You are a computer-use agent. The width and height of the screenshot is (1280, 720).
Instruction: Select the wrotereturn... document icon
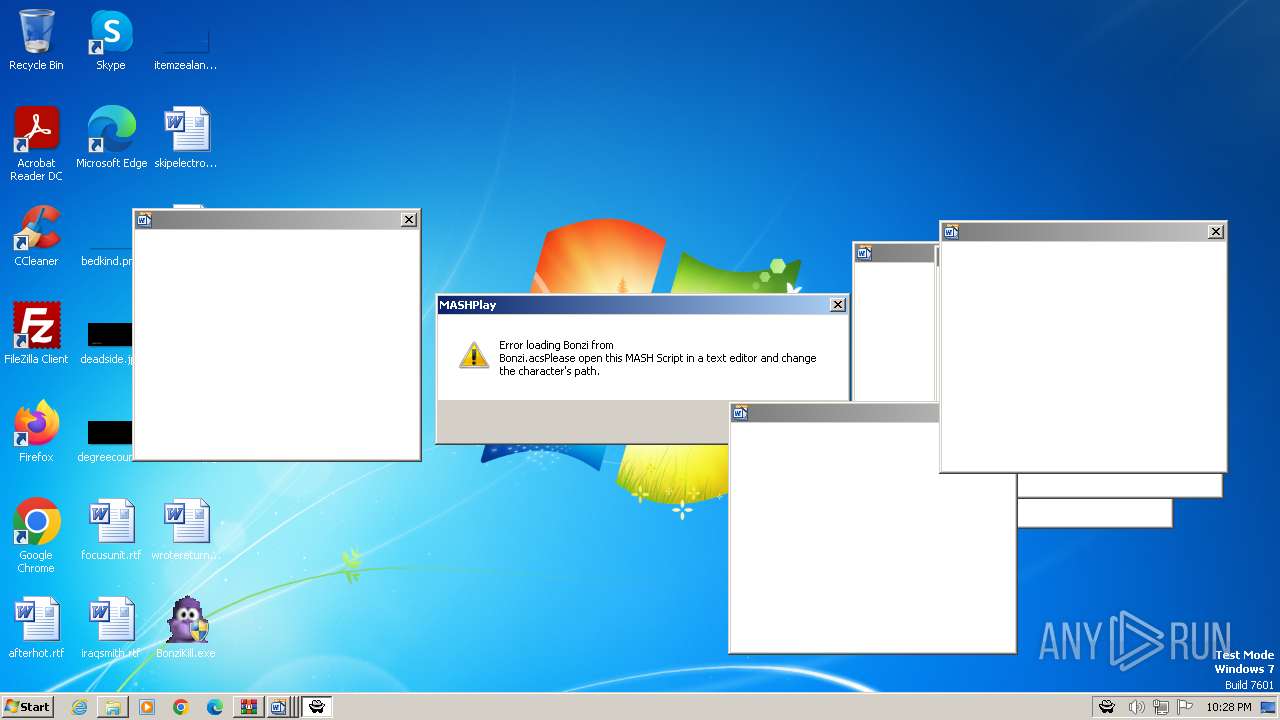coord(186,529)
